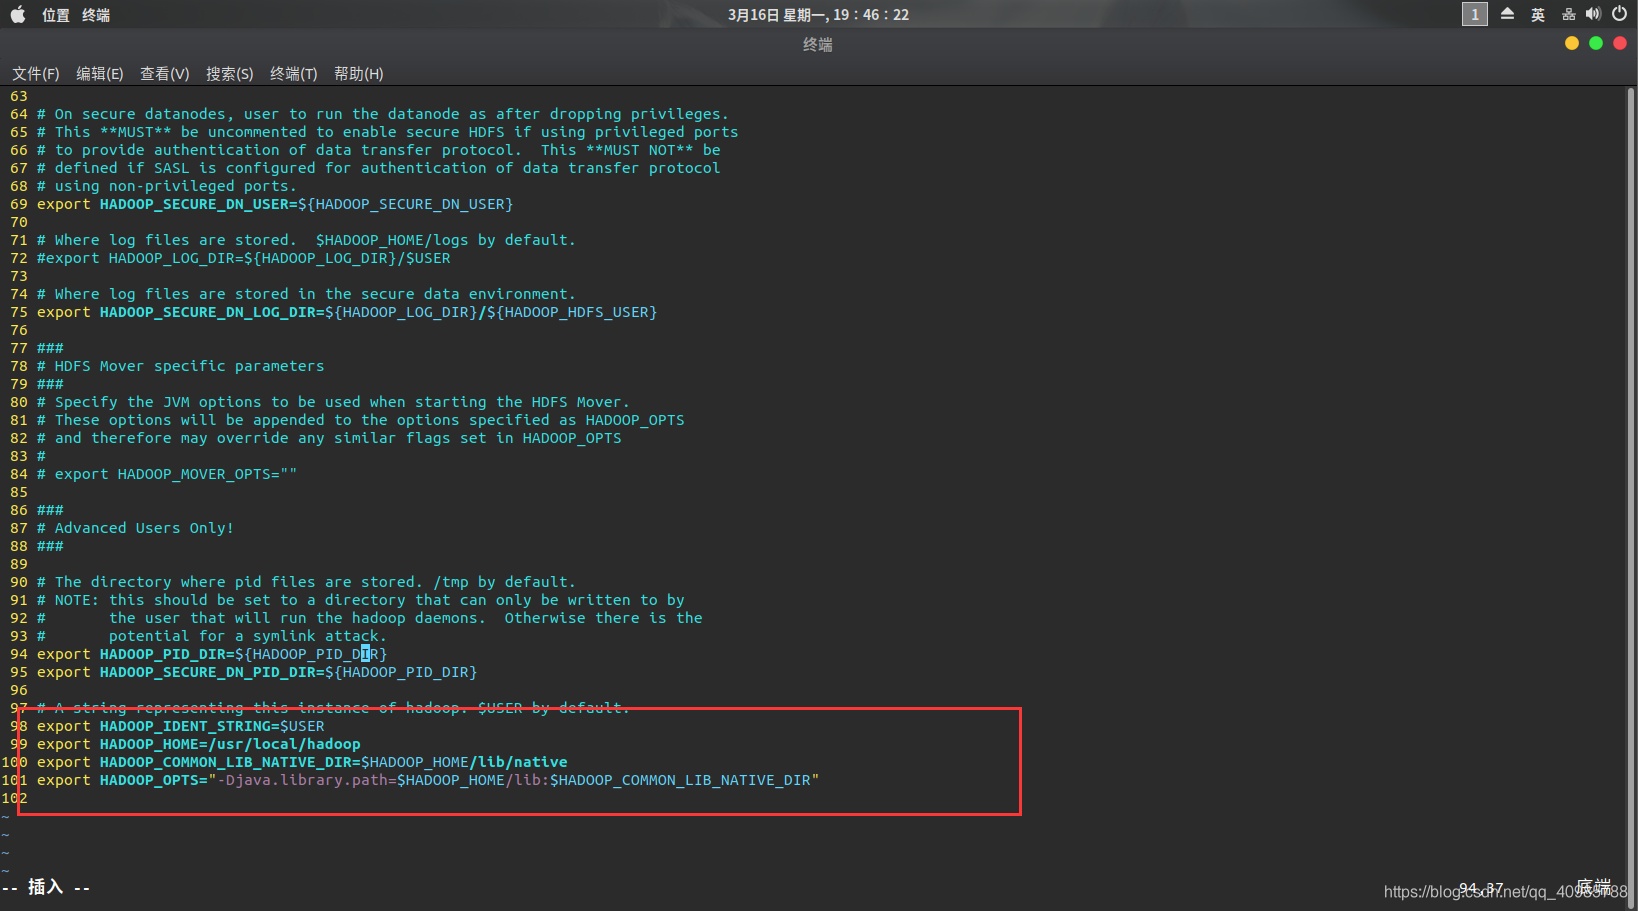
Task: Click the date and time clock
Action: point(818,15)
